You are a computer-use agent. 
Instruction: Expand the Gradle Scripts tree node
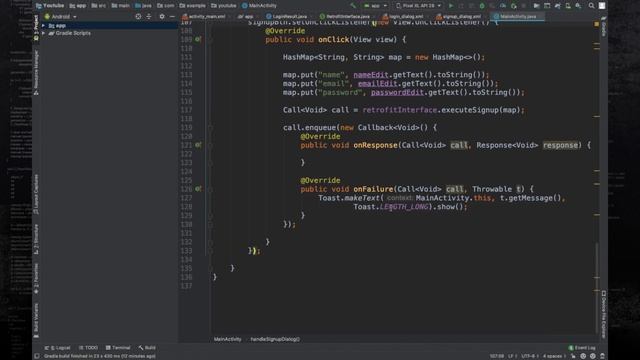[44, 33]
